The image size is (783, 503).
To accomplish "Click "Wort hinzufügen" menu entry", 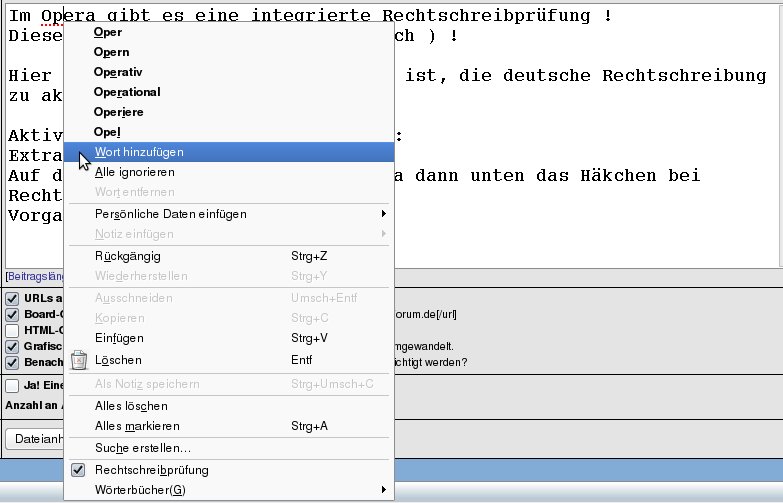I will click(x=229, y=152).
